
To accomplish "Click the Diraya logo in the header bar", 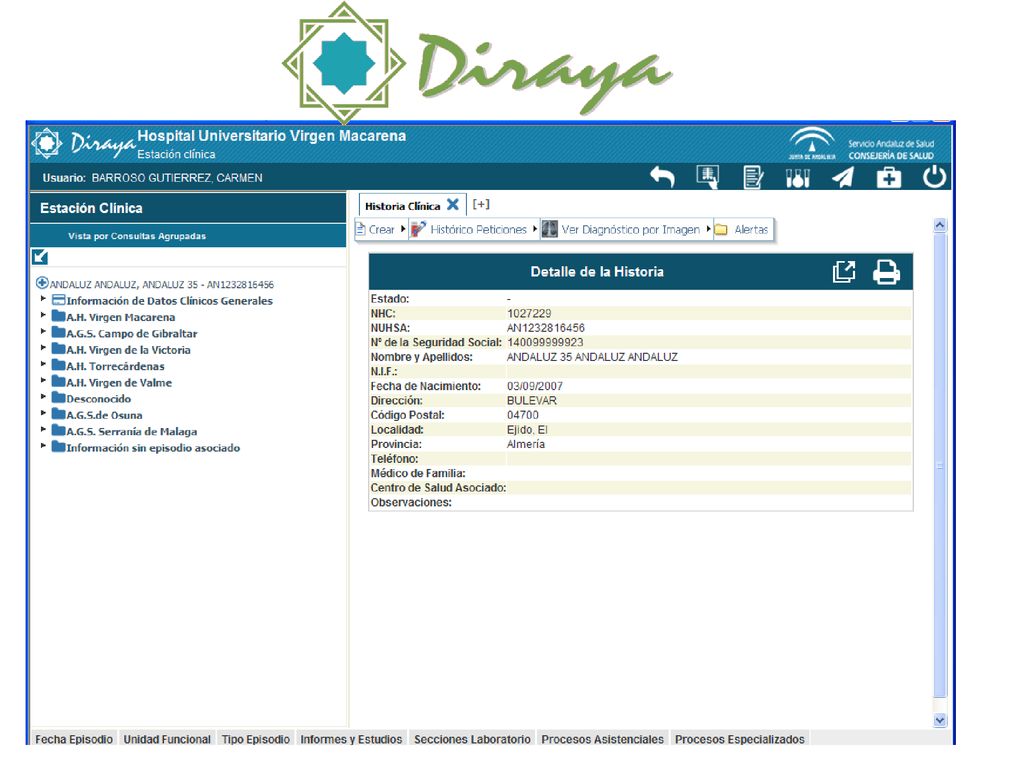I will pyautogui.click(x=84, y=143).
